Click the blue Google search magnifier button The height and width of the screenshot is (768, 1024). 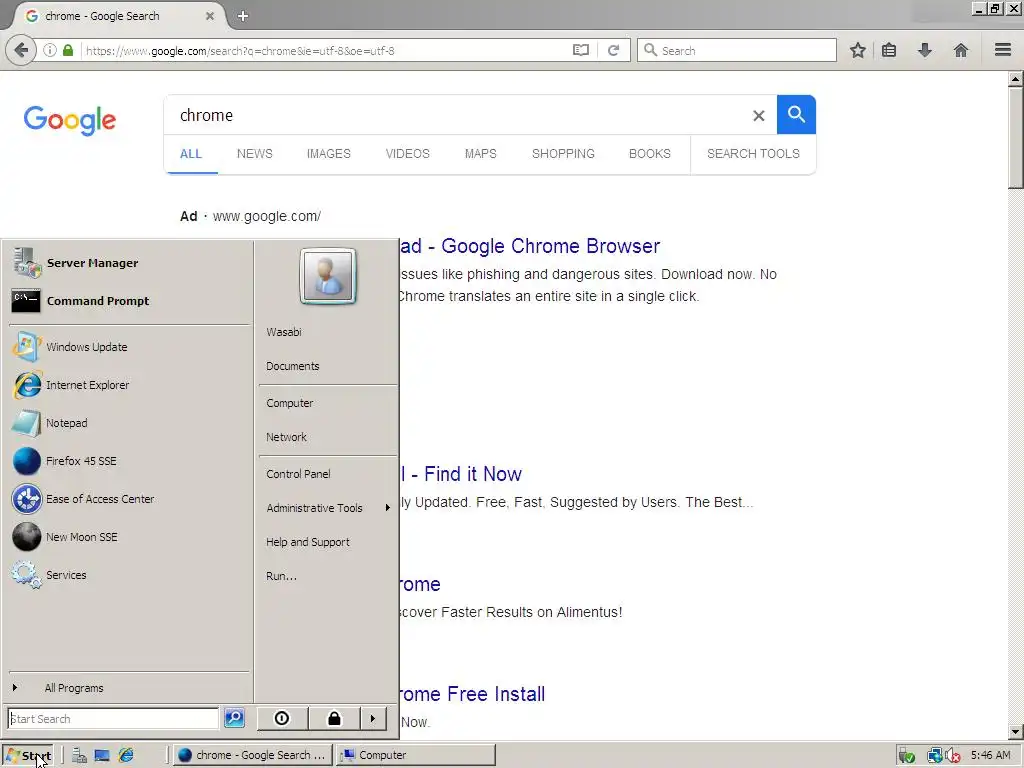pos(796,114)
